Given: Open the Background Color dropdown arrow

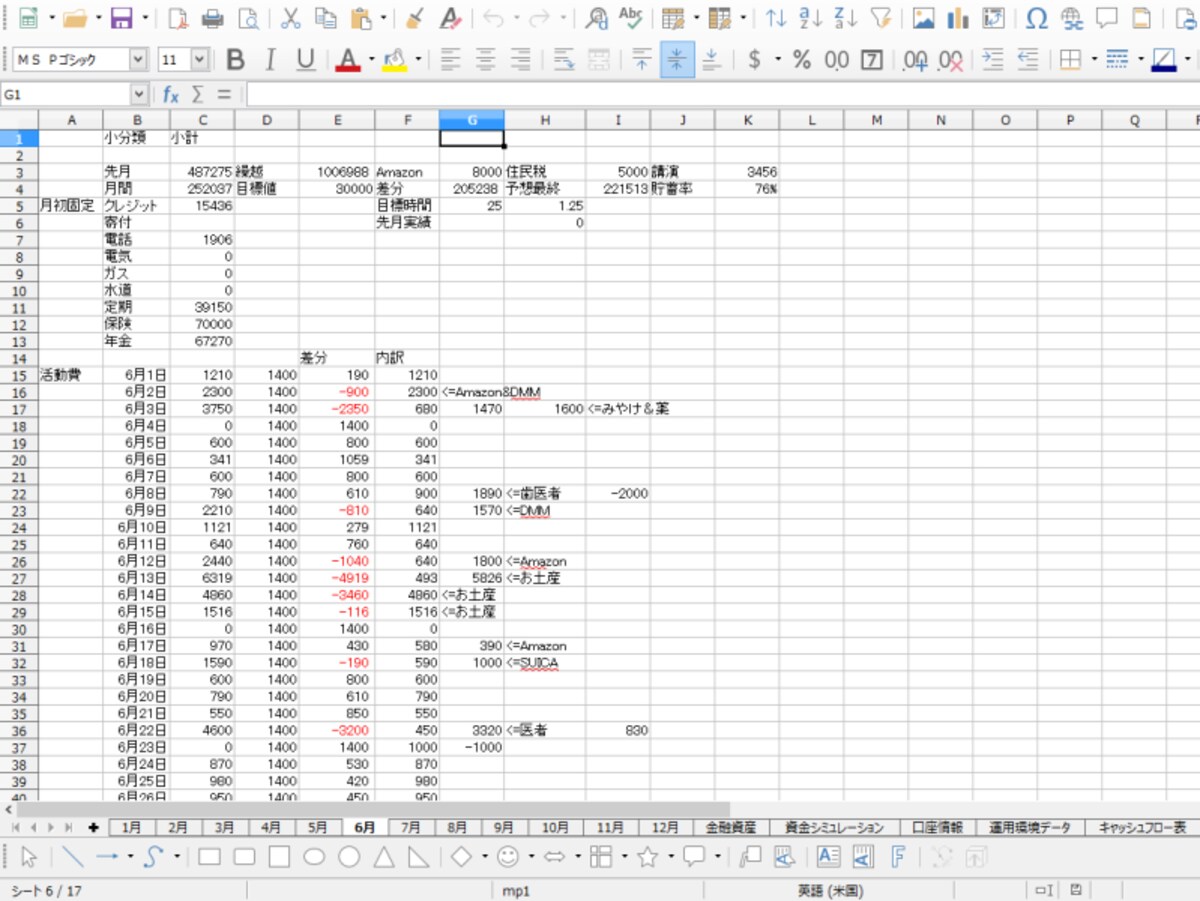Looking at the screenshot, I should (x=418, y=60).
